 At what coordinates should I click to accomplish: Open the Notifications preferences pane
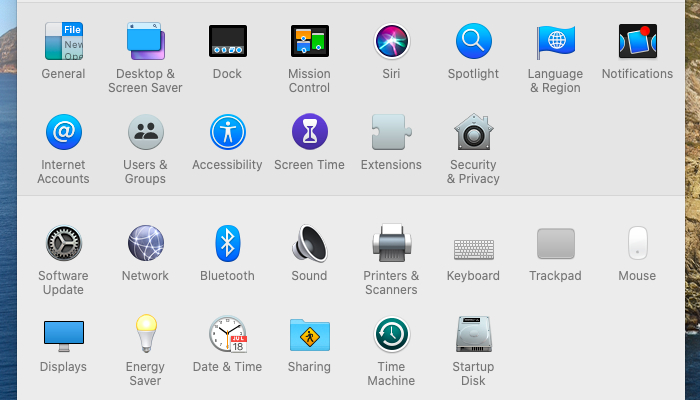tap(638, 41)
